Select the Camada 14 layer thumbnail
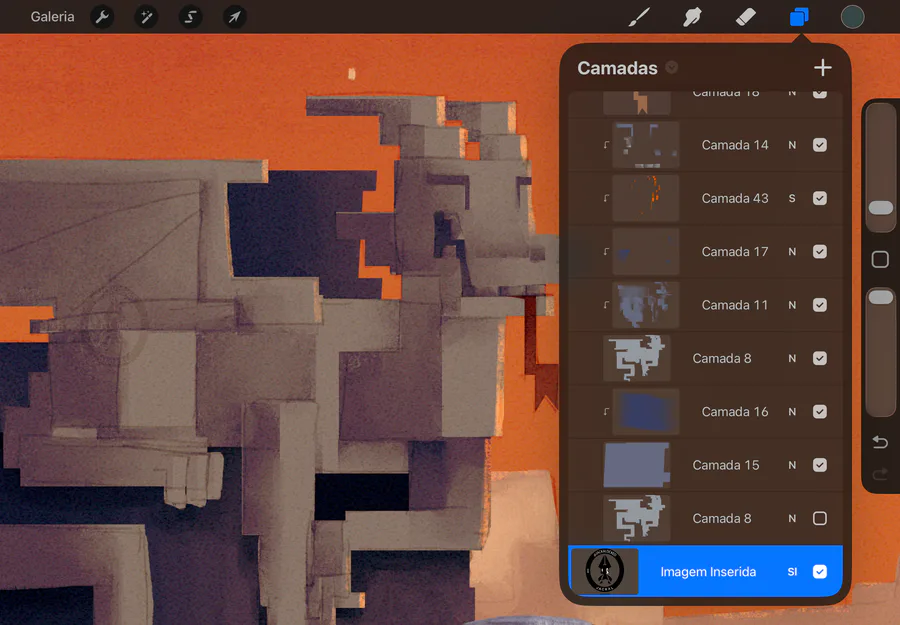The image size is (900, 625). (x=646, y=145)
